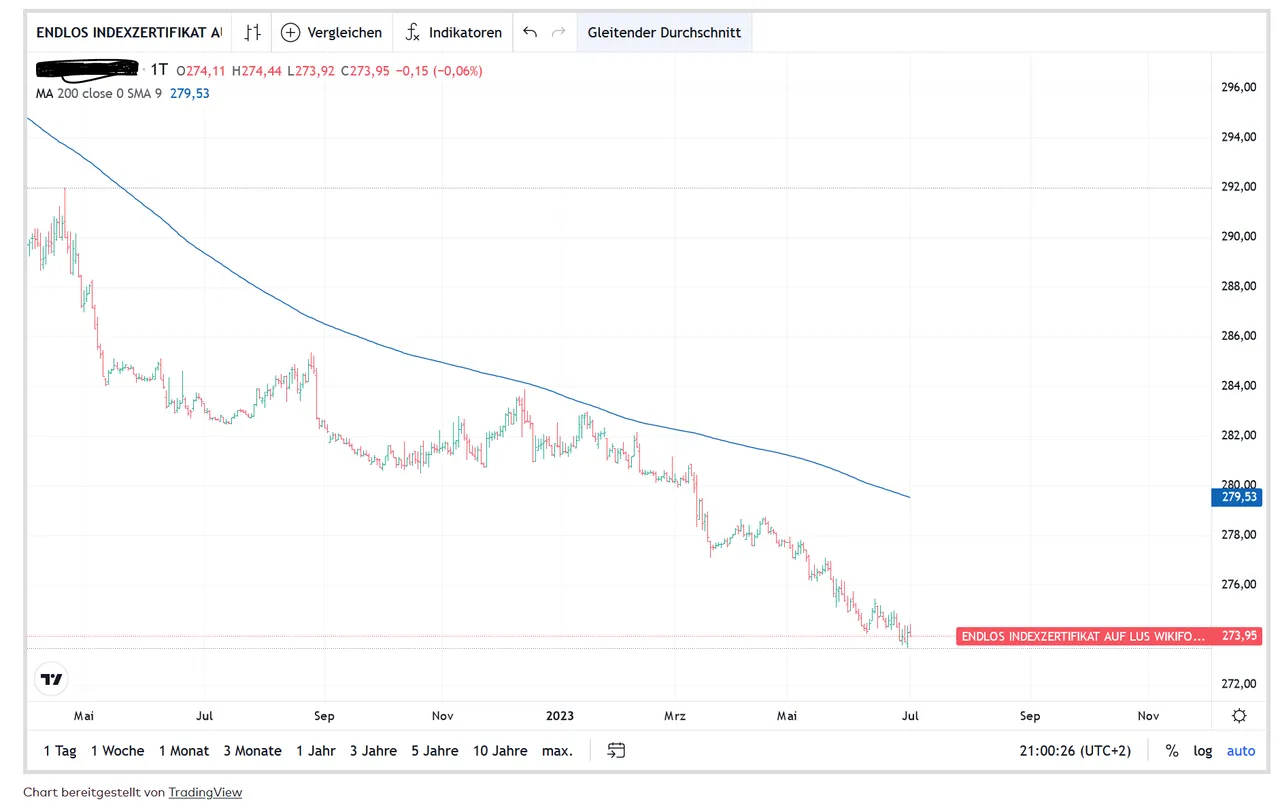The image size is (1280, 808).
Task: Click the blue 279,53 MA price label
Action: click(1239, 497)
